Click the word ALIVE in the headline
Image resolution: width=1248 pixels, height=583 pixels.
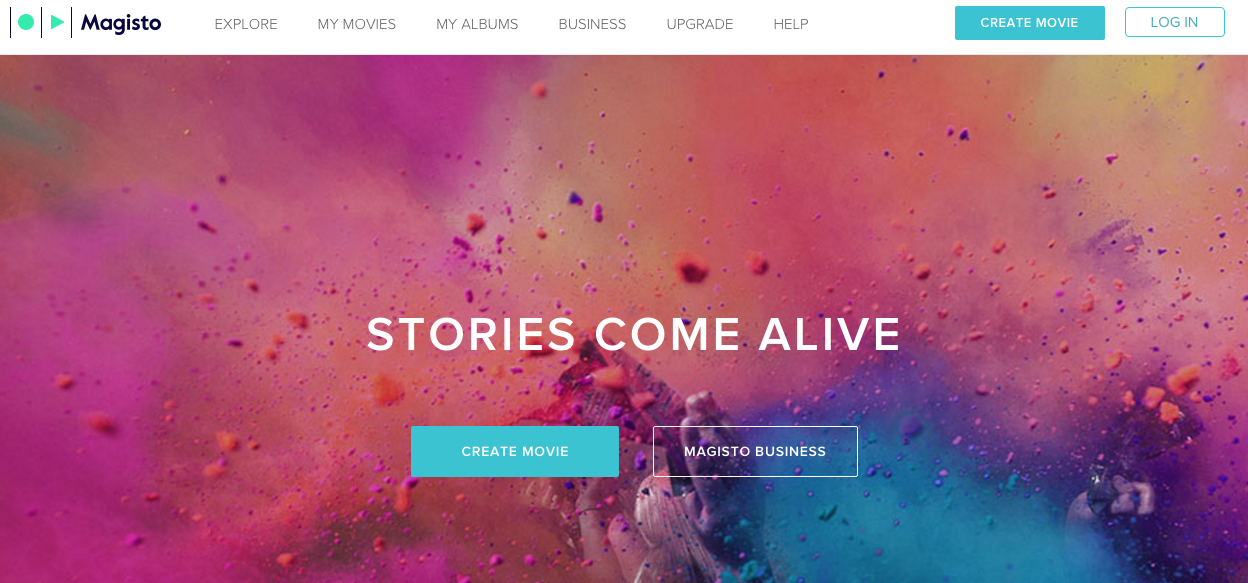[x=830, y=335]
